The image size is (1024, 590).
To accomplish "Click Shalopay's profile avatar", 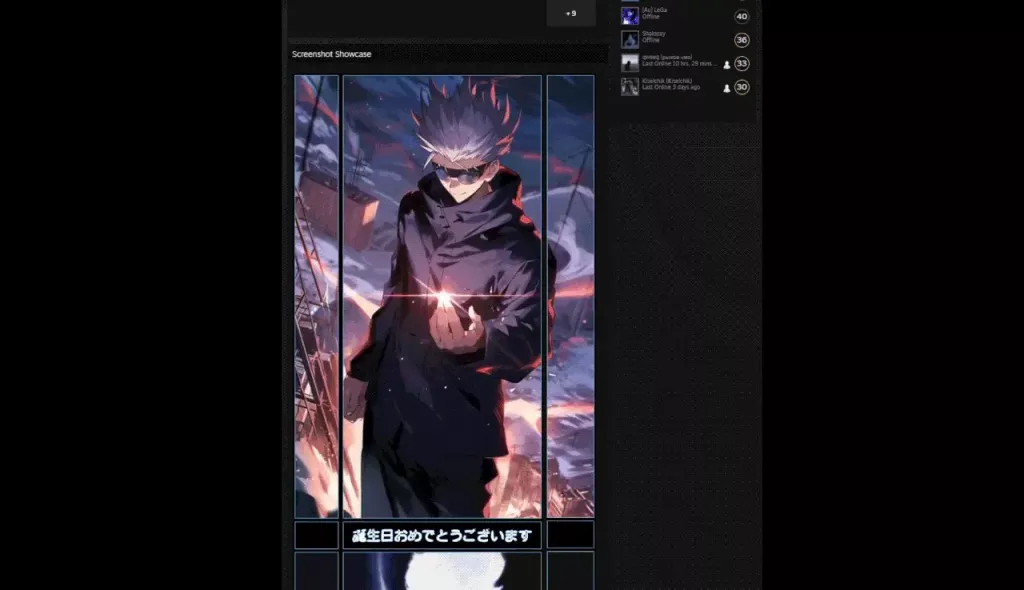I will pos(630,39).
